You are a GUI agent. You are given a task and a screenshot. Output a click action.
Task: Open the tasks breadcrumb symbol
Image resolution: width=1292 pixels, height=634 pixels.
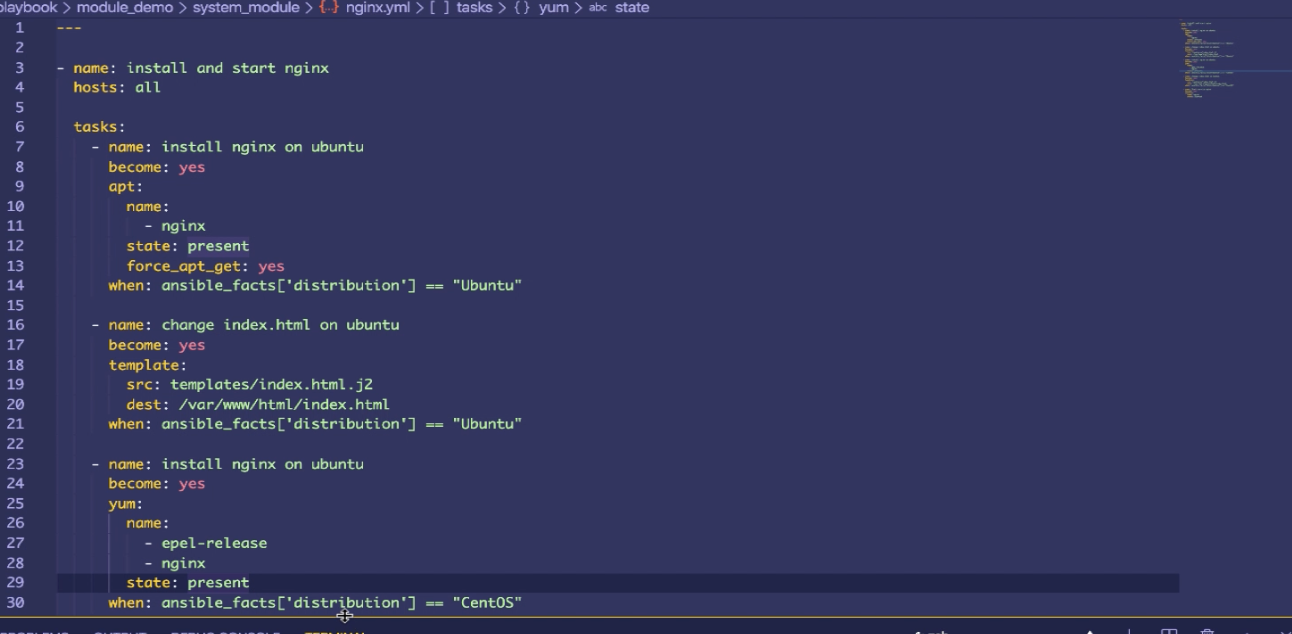coord(474,8)
